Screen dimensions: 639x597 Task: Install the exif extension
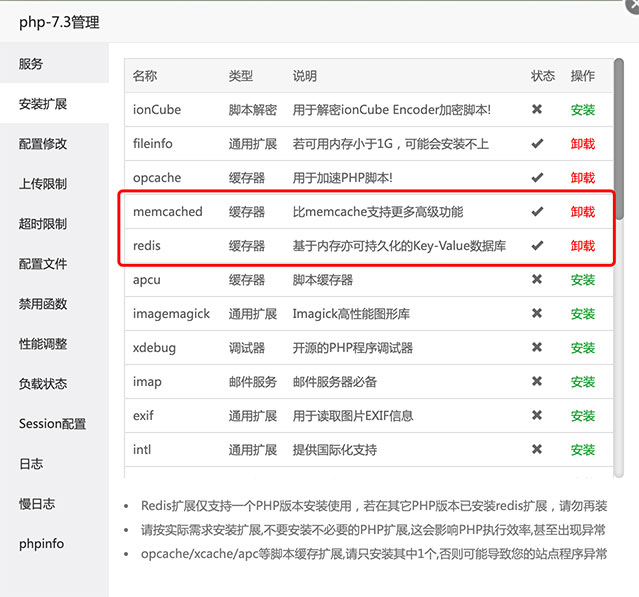tap(583, 416)
